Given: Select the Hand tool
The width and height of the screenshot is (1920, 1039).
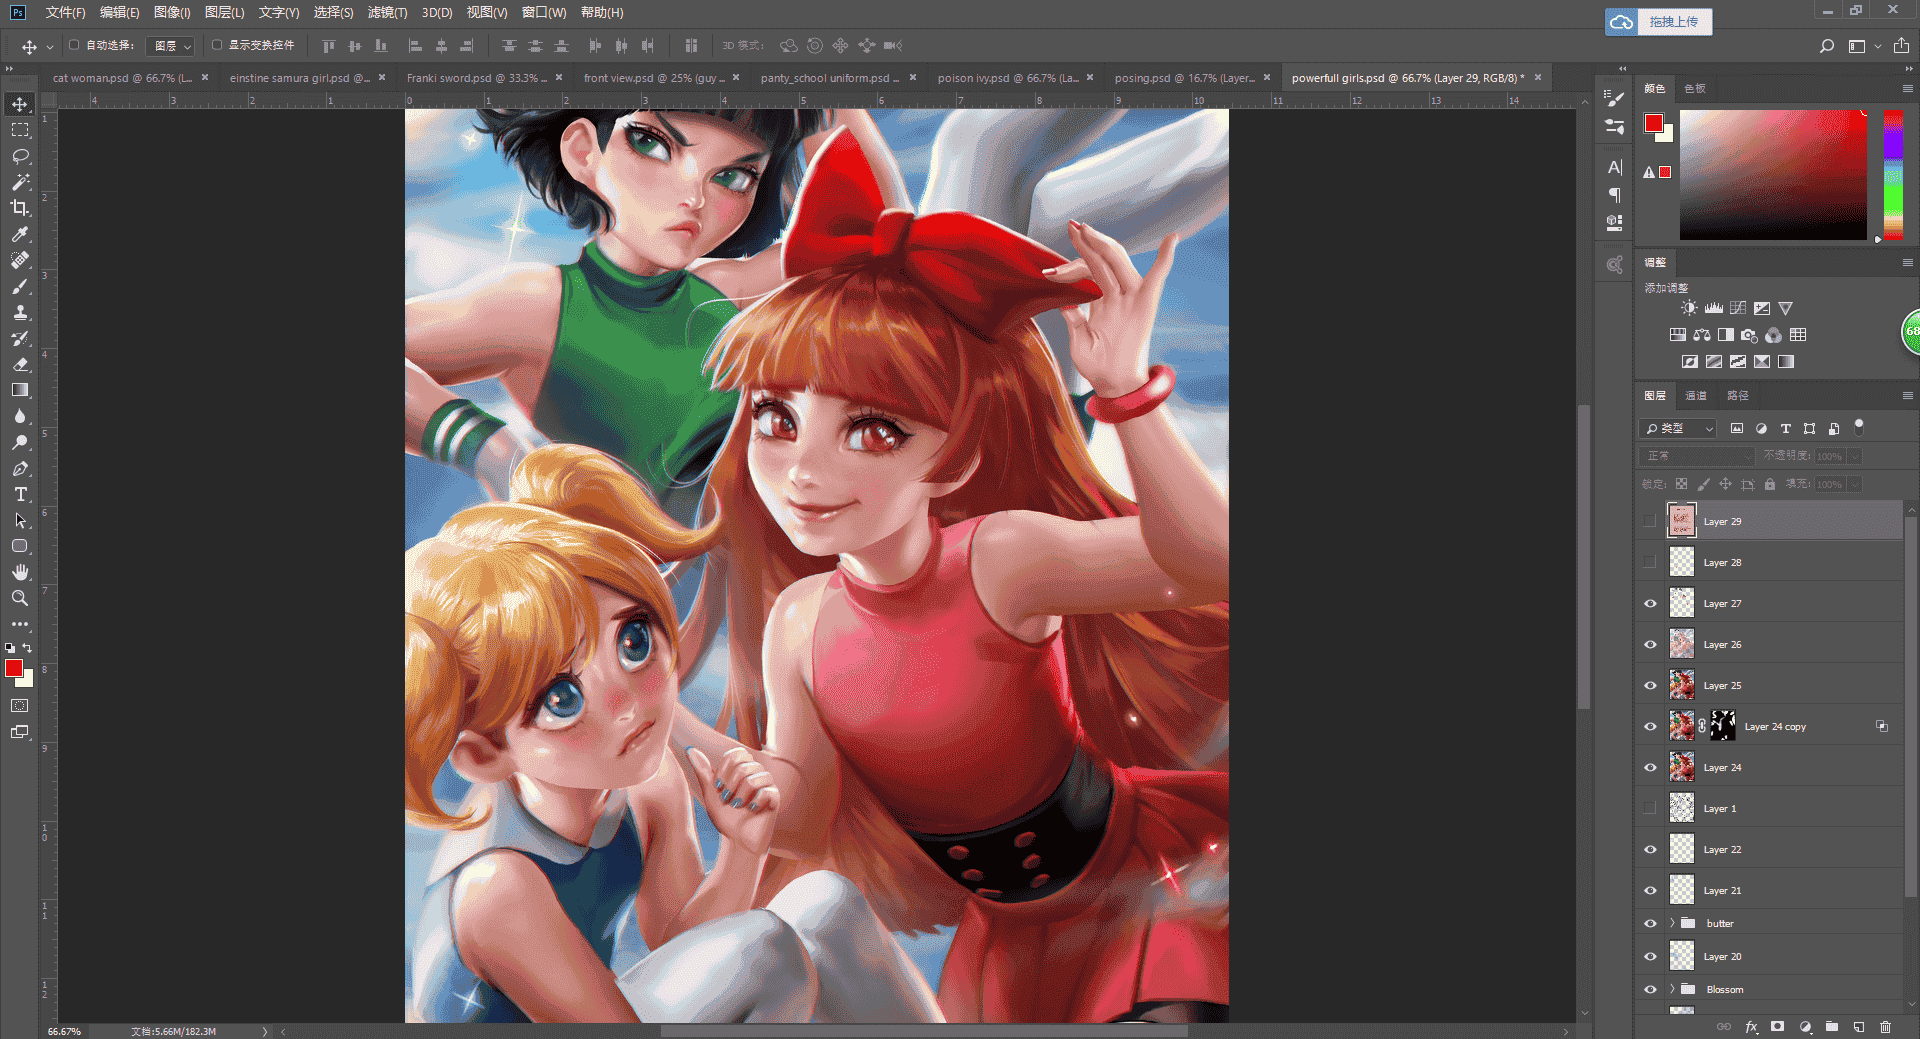Looking at the screenshot, I should click(20, 572).
